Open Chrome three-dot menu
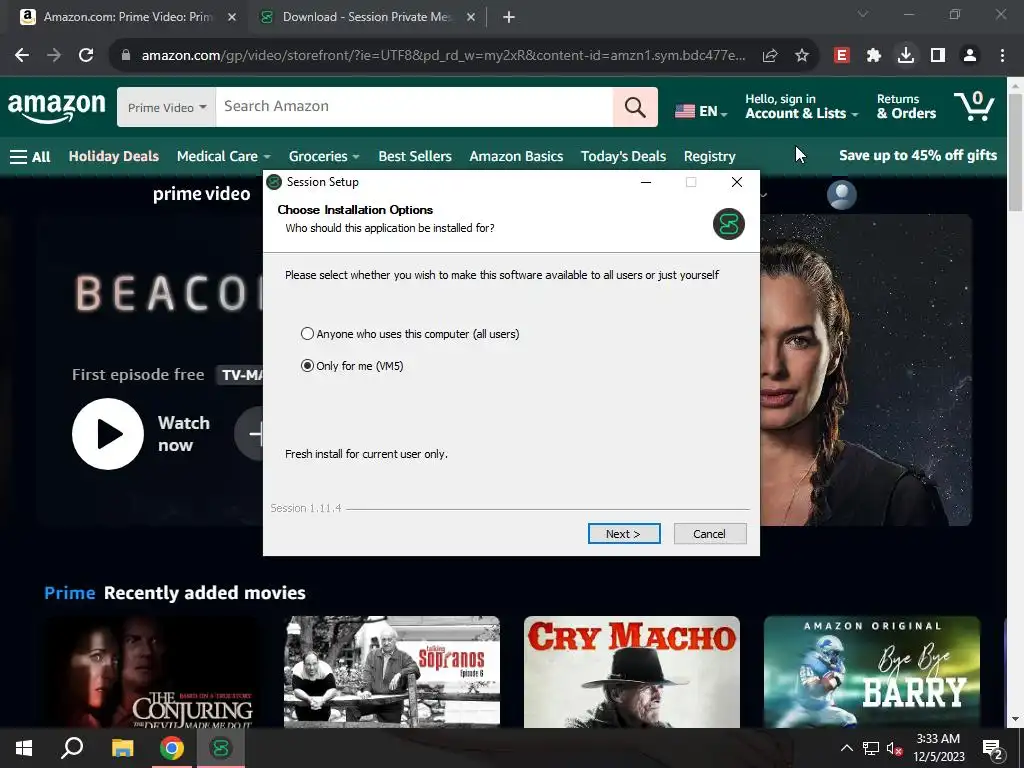 (1002, 56)
